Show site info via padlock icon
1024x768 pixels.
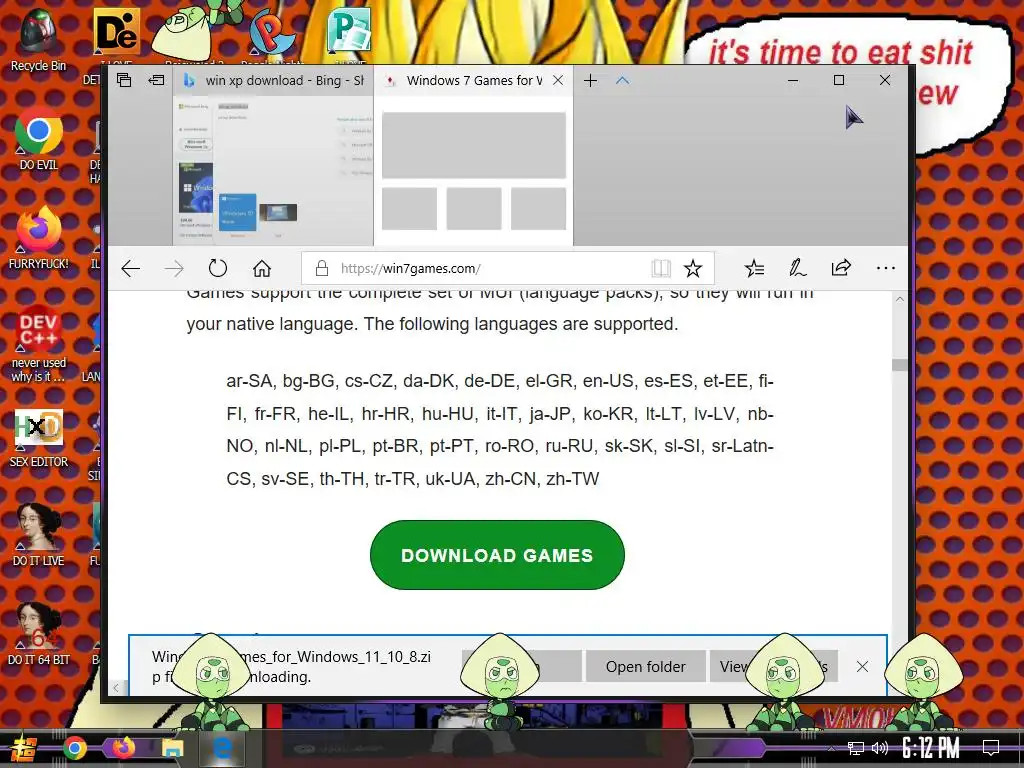321,268
